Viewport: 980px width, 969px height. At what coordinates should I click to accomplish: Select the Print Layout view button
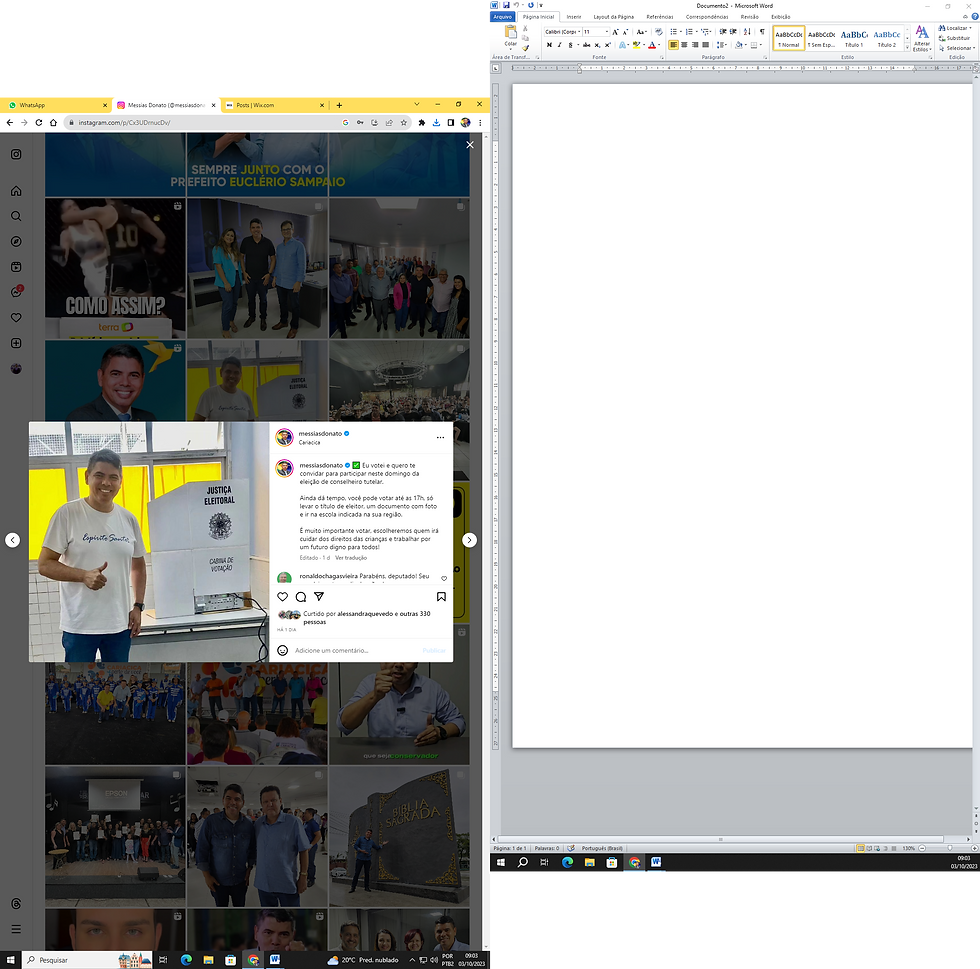861,848
